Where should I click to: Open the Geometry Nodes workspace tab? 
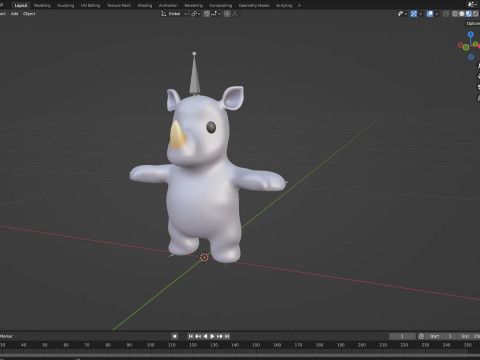(254, 5)
